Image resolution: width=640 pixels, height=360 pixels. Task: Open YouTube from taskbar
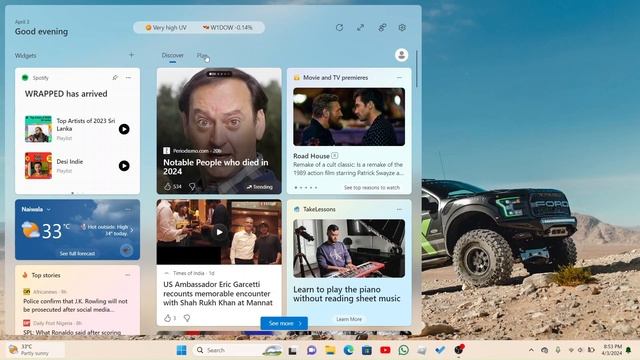coord(385,350)
